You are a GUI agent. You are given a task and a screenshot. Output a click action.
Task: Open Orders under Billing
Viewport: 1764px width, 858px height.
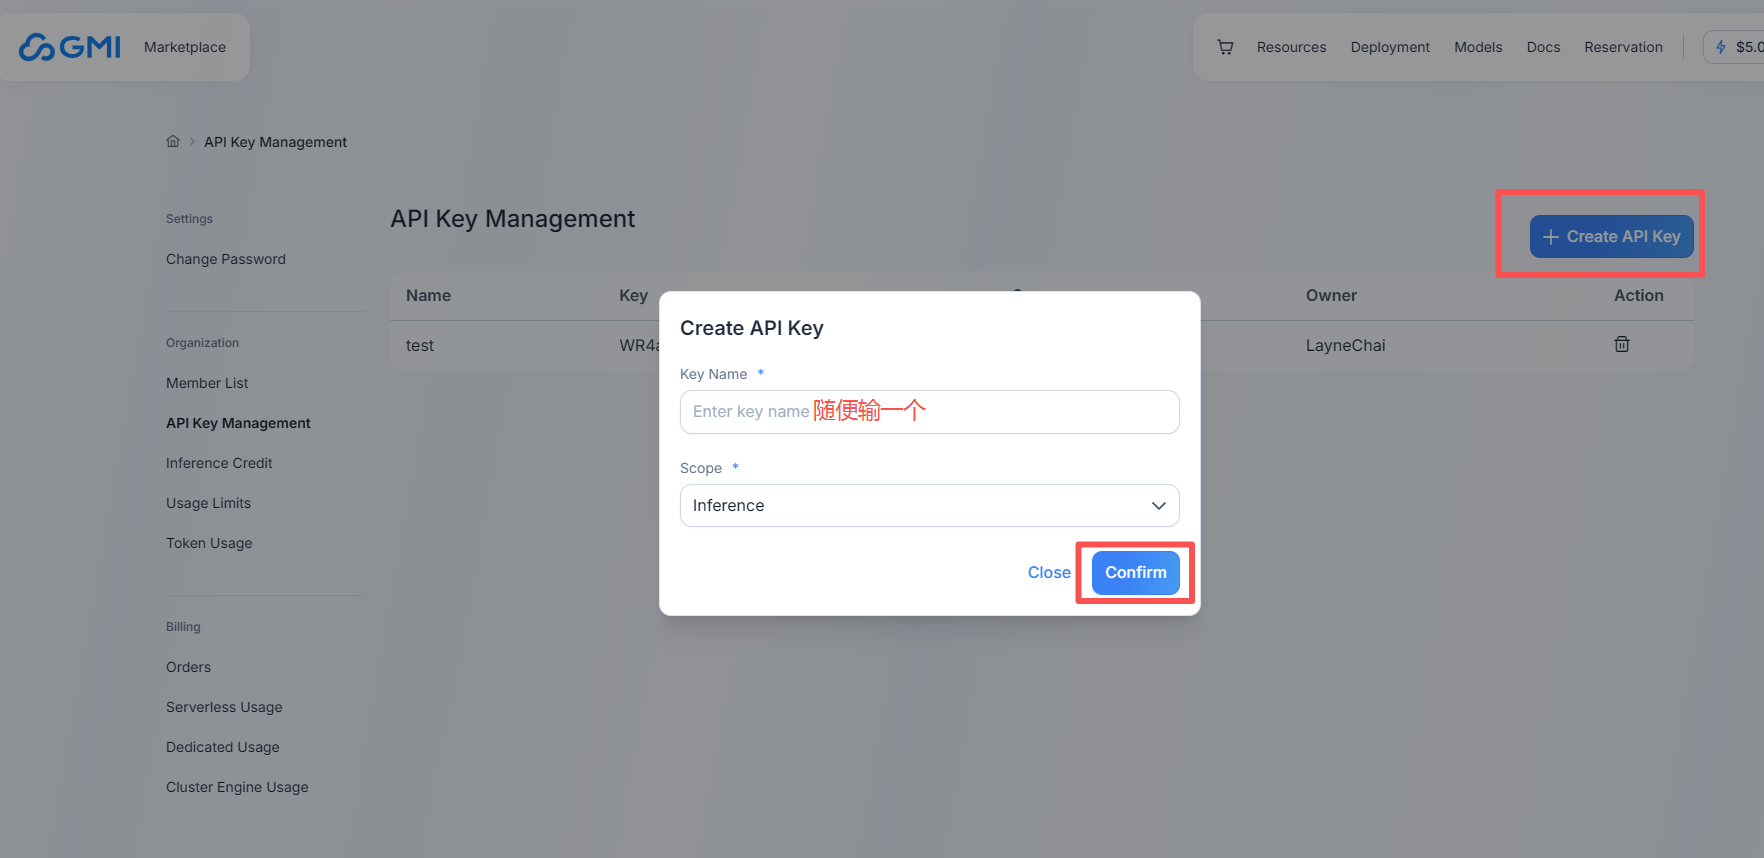point(188,667)
